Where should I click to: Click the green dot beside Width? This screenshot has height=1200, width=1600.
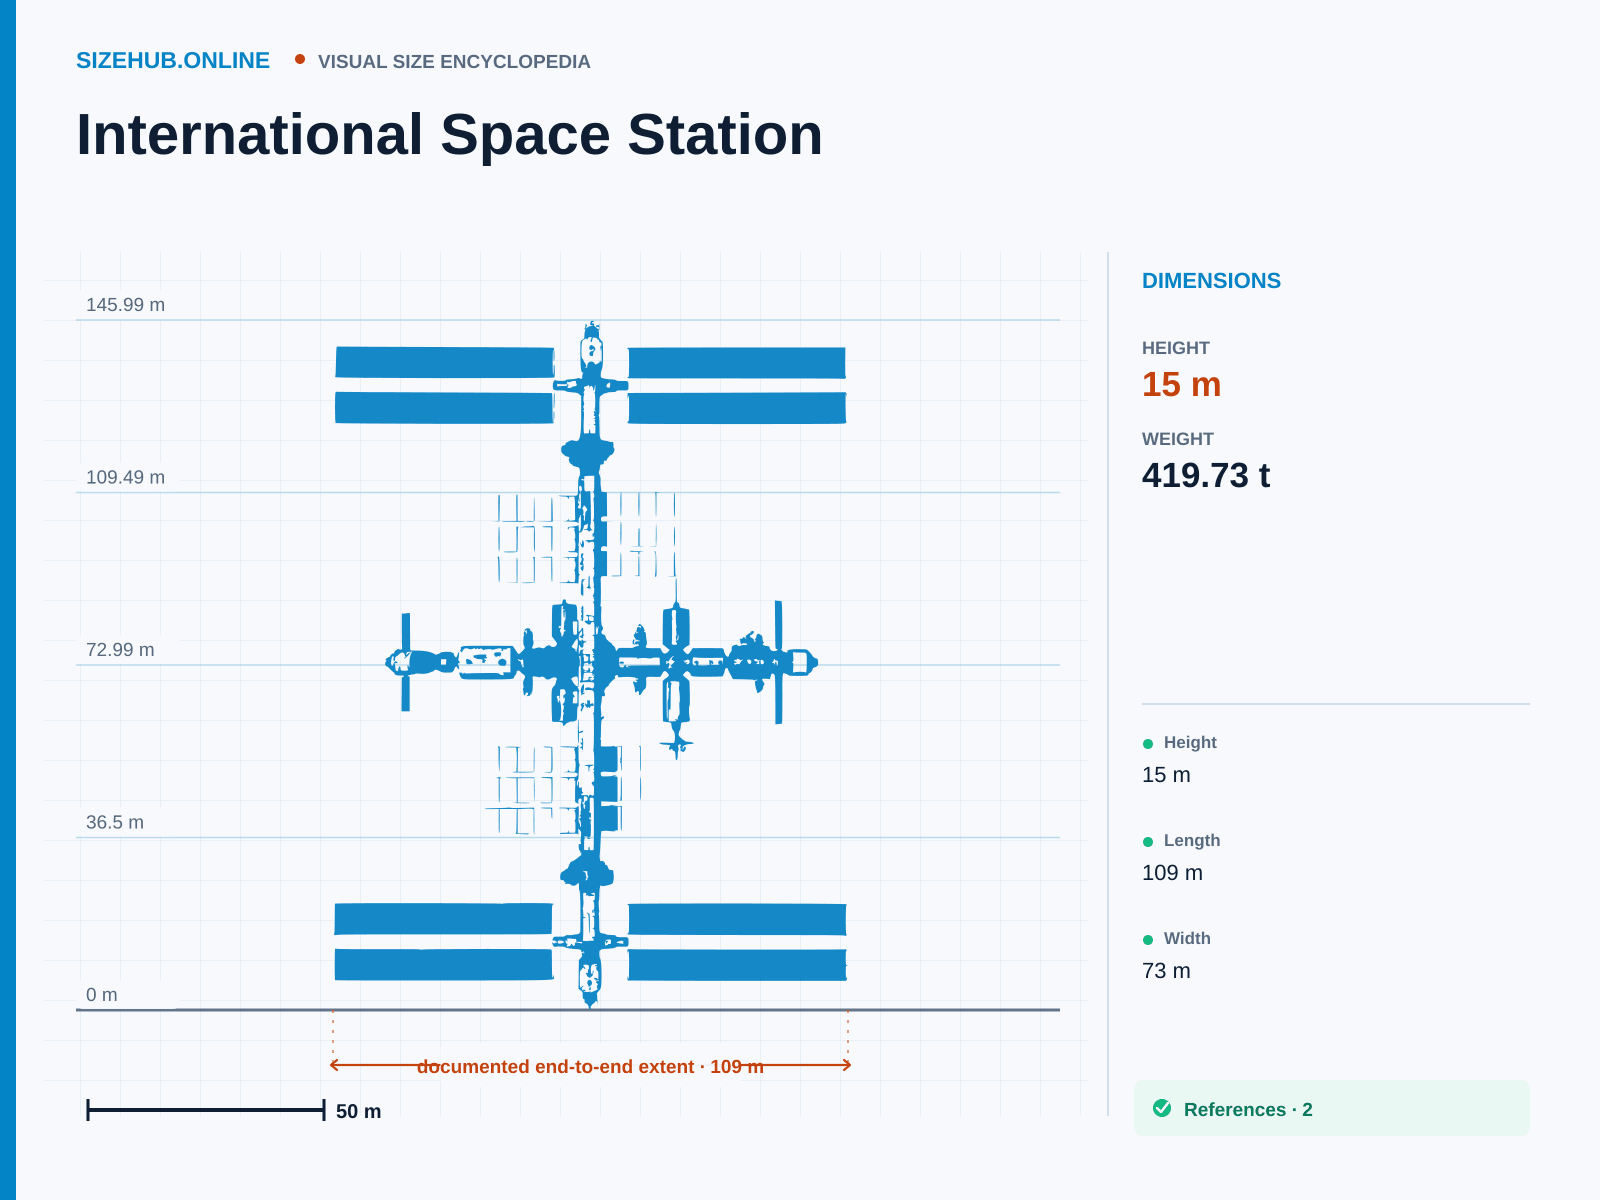click(x=1148, y=939)
